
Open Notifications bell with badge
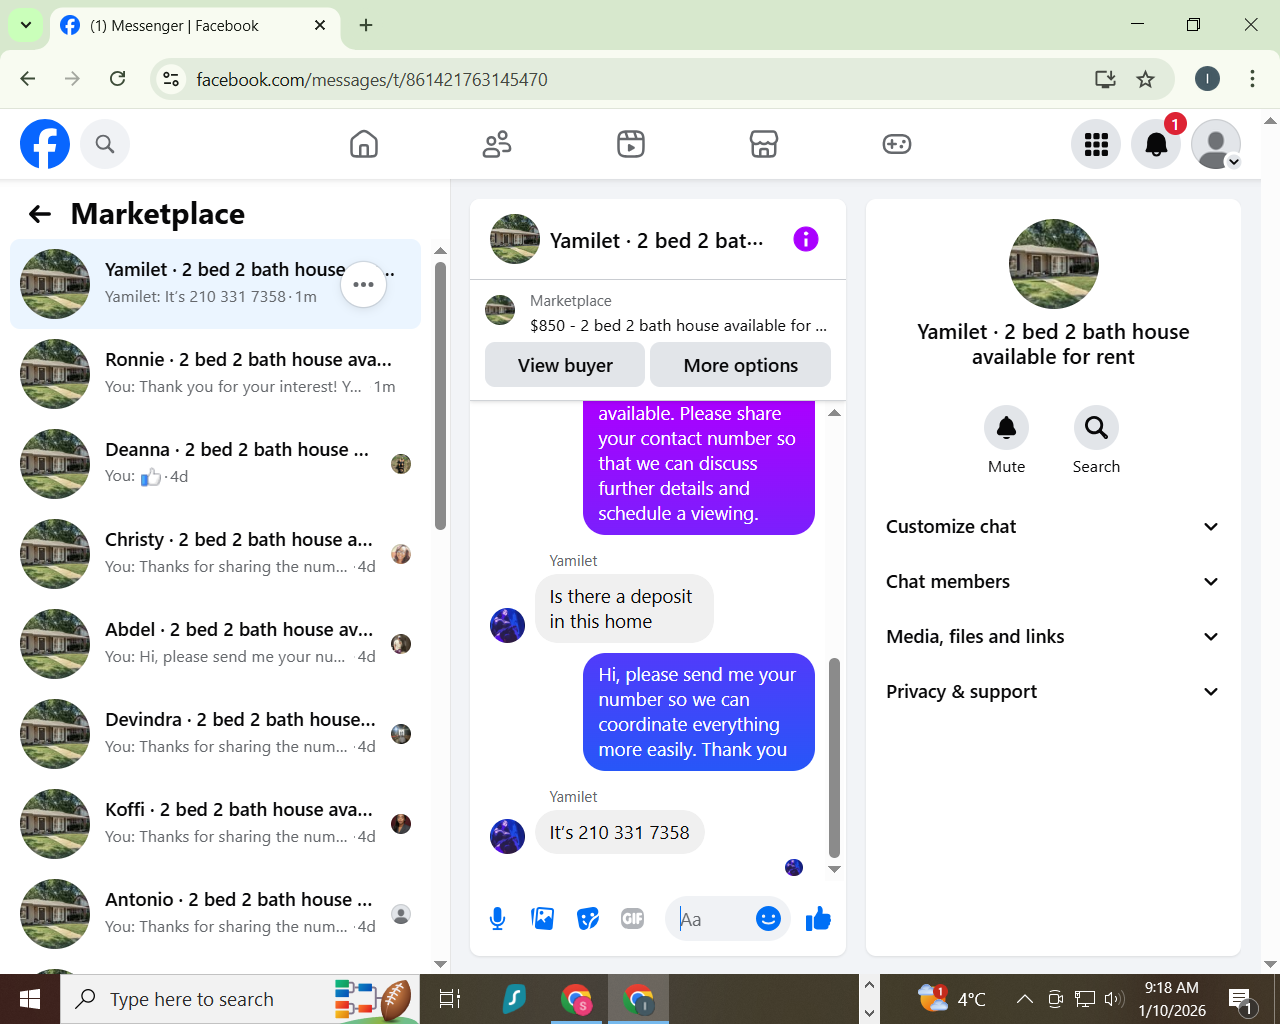1156,144
